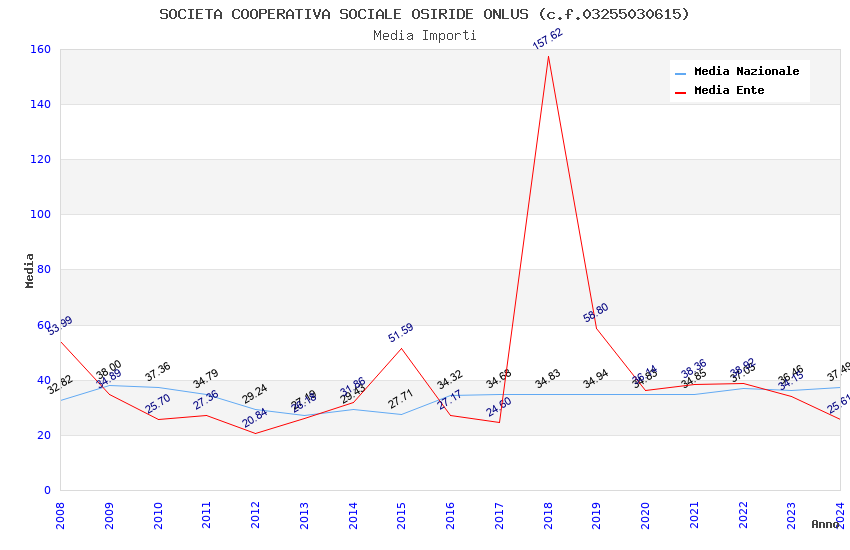
Task: Click the 2012 year label
Action: [255, 515]
